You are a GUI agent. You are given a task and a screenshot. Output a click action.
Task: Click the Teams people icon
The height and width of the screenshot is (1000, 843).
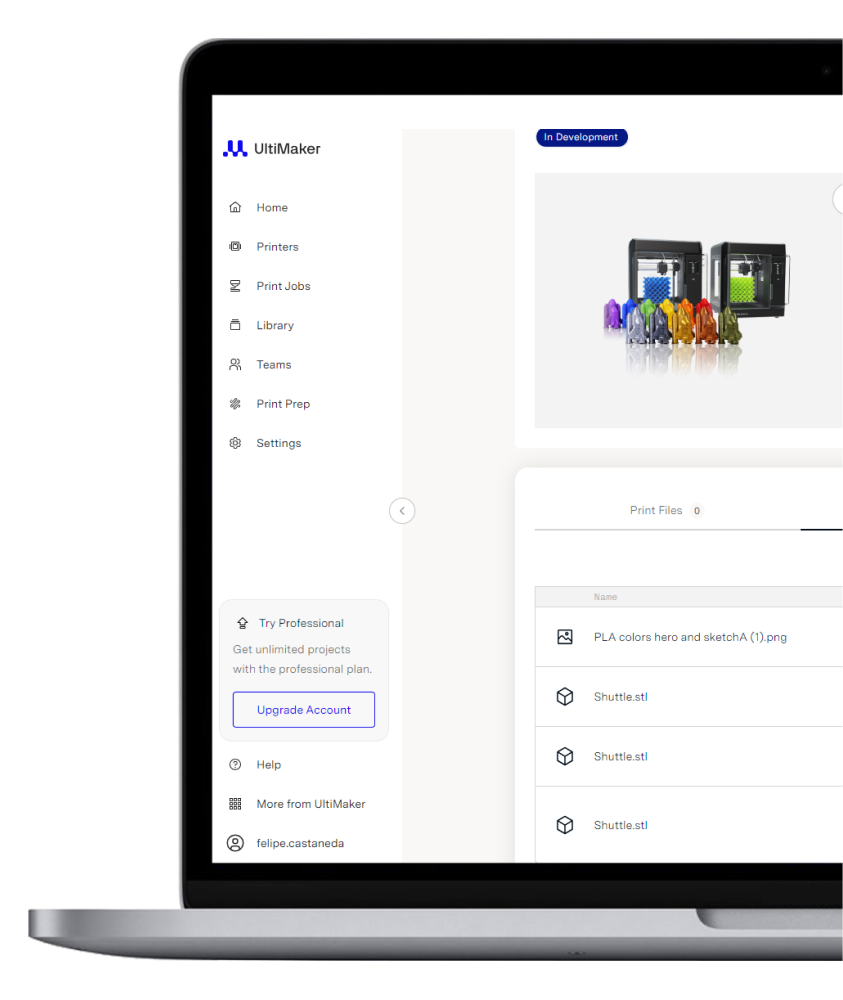[236, 365]
